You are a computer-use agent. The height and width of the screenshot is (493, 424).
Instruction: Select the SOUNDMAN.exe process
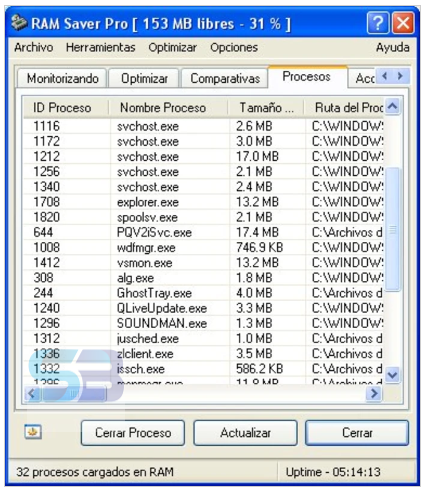203,323
